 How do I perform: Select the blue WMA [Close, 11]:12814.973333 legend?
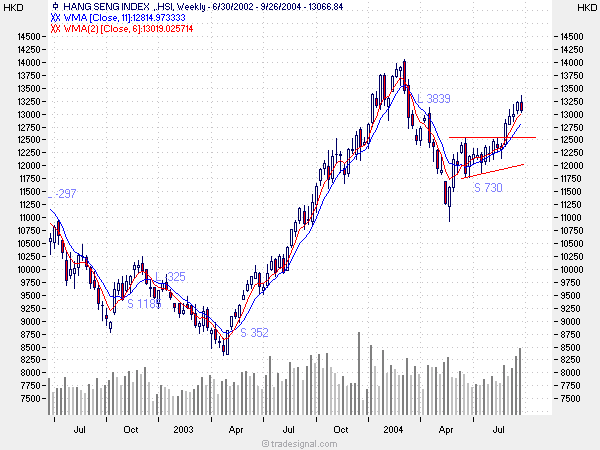[124, 18]
